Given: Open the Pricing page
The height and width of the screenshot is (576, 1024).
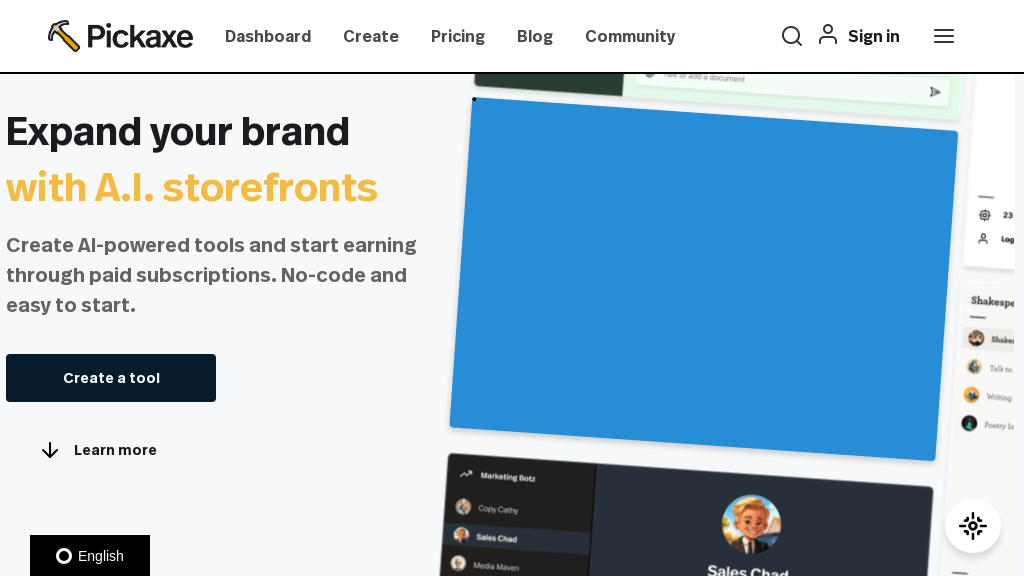Looking at the screenshot, I should pos(458,36).
